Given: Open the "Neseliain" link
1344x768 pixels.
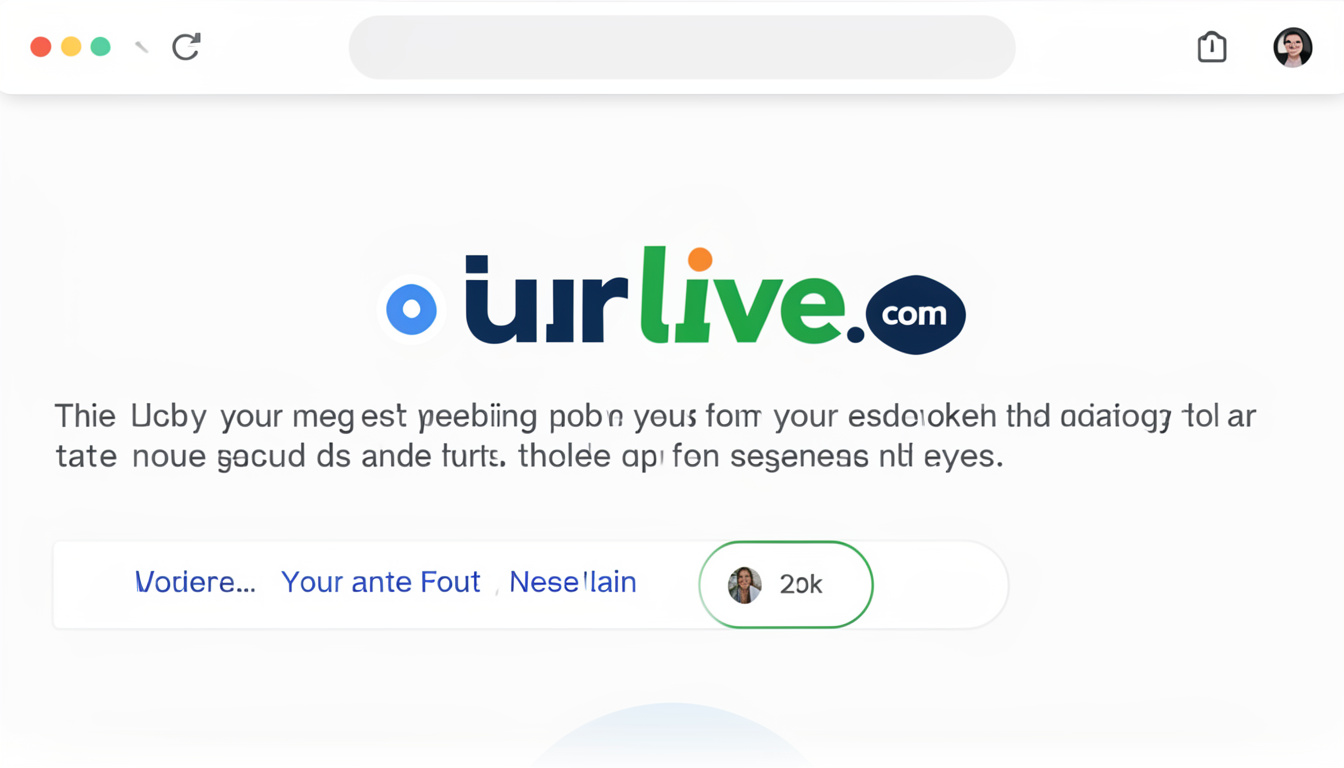Looking at the screenshot, I should point(573,582).
